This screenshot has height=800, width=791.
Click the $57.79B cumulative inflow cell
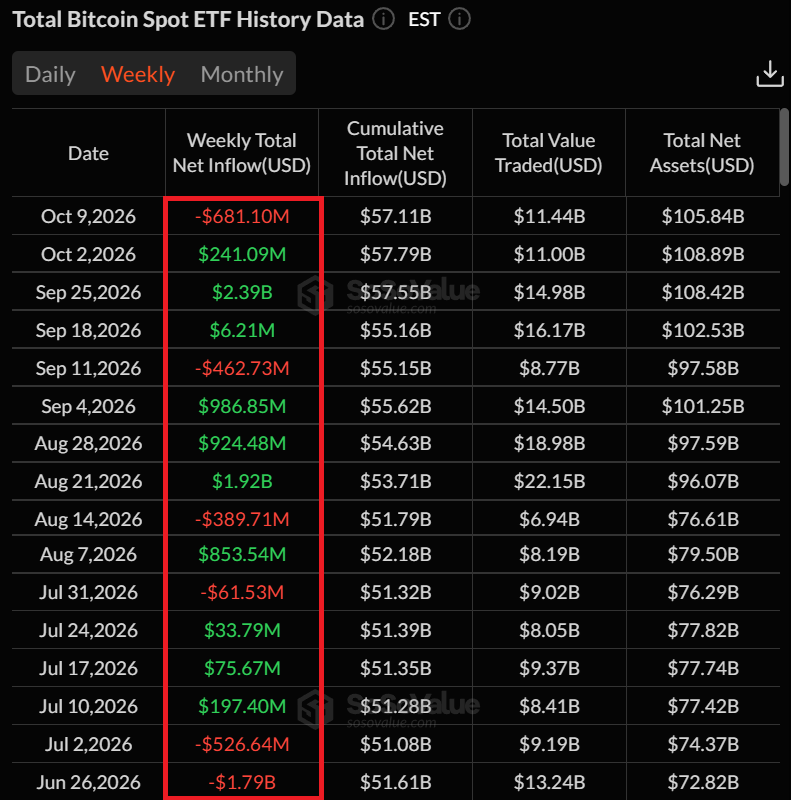(x=396, y=254)
